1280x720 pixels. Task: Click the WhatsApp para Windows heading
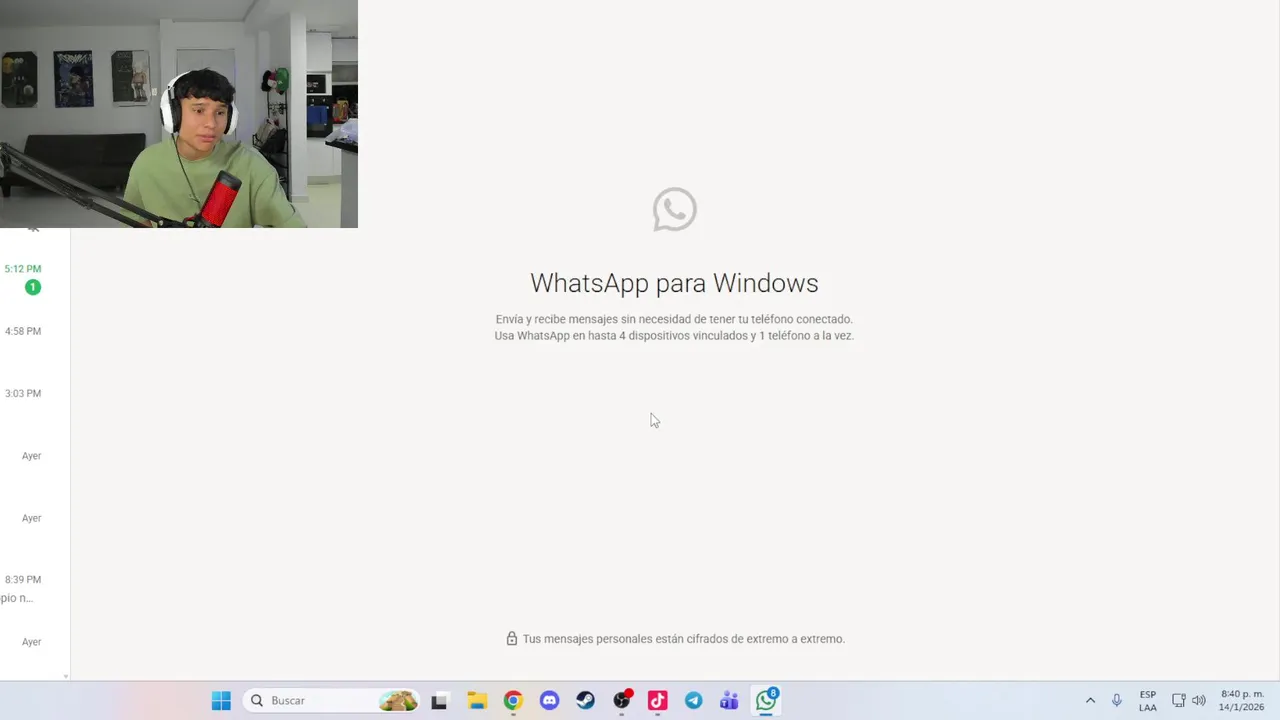(674, 283)
